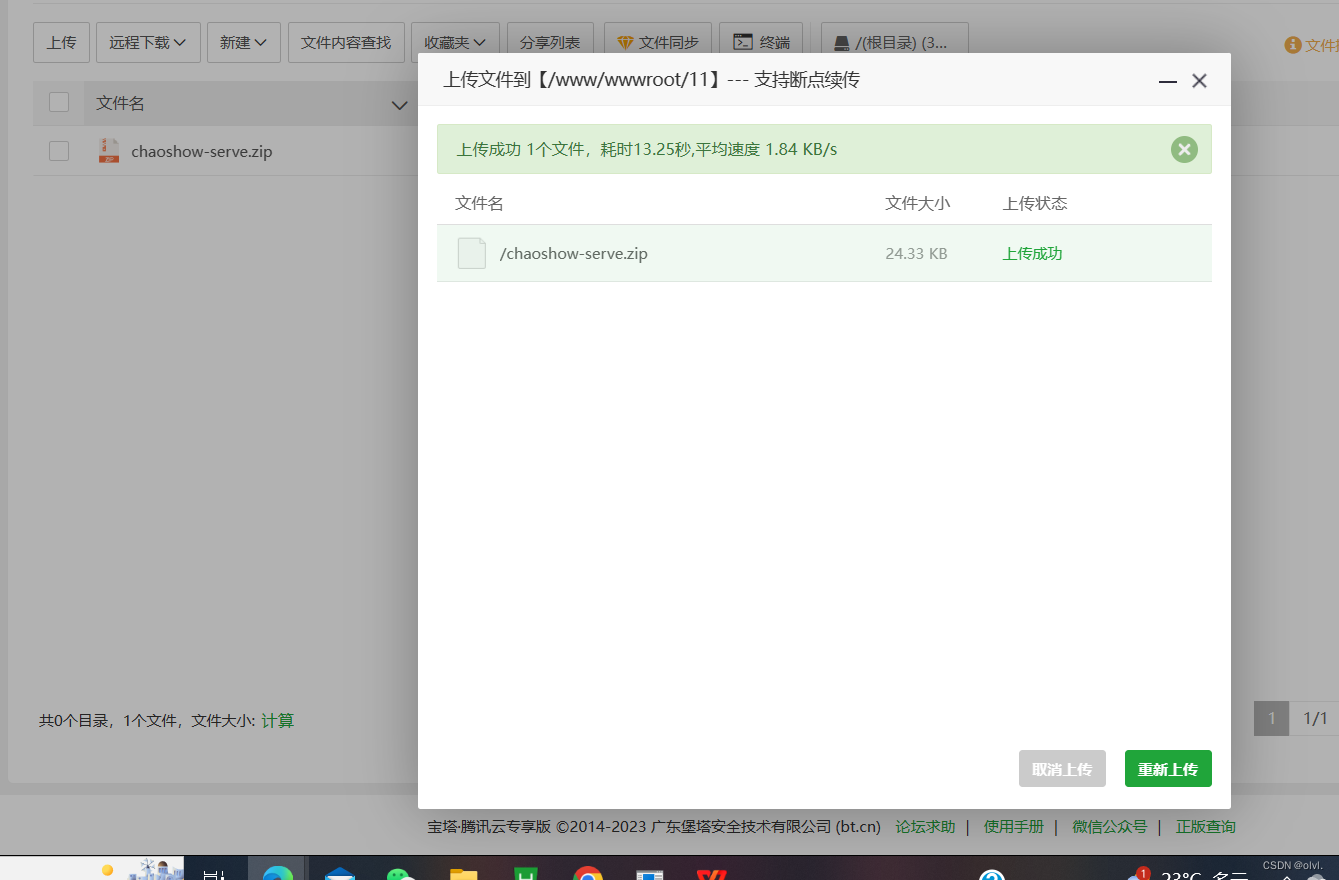Viewport: 1339px width, 880px height.
Task: Click the 上传状态 column header in dialog
Action: pos(1035,203)
